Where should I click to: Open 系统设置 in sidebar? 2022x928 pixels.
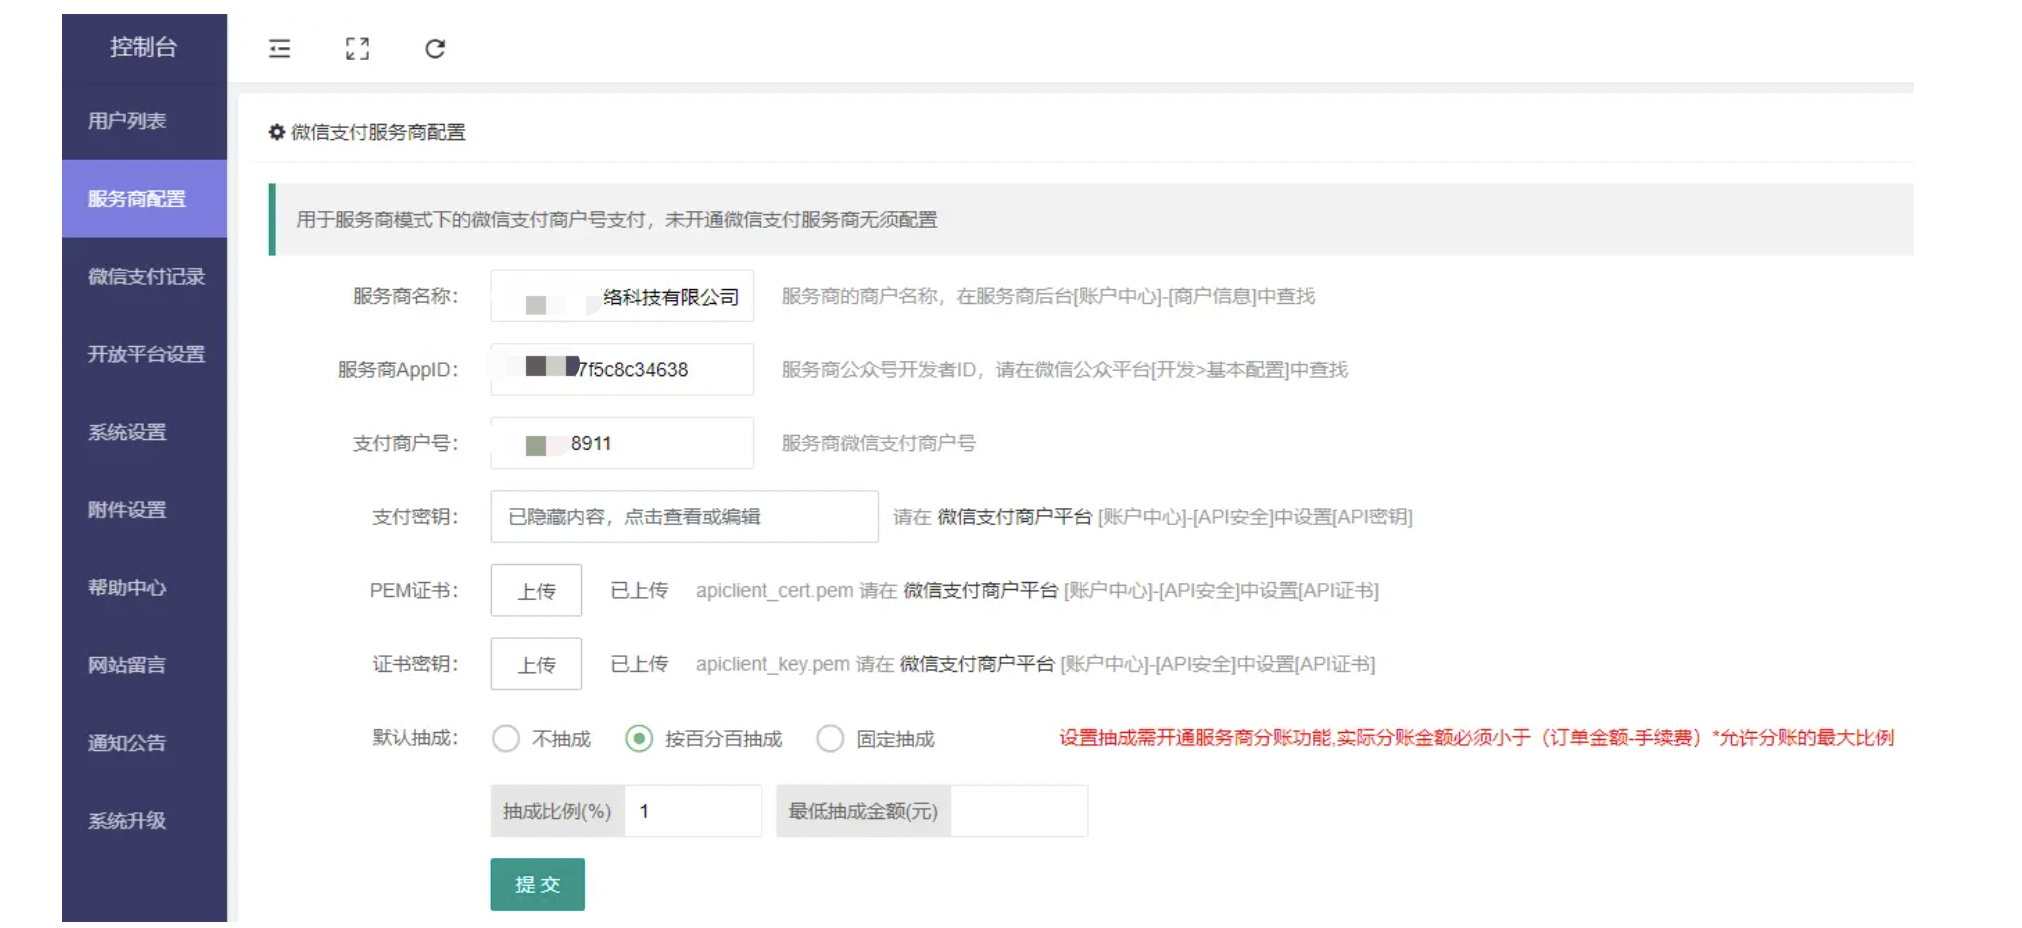(144, 432)
